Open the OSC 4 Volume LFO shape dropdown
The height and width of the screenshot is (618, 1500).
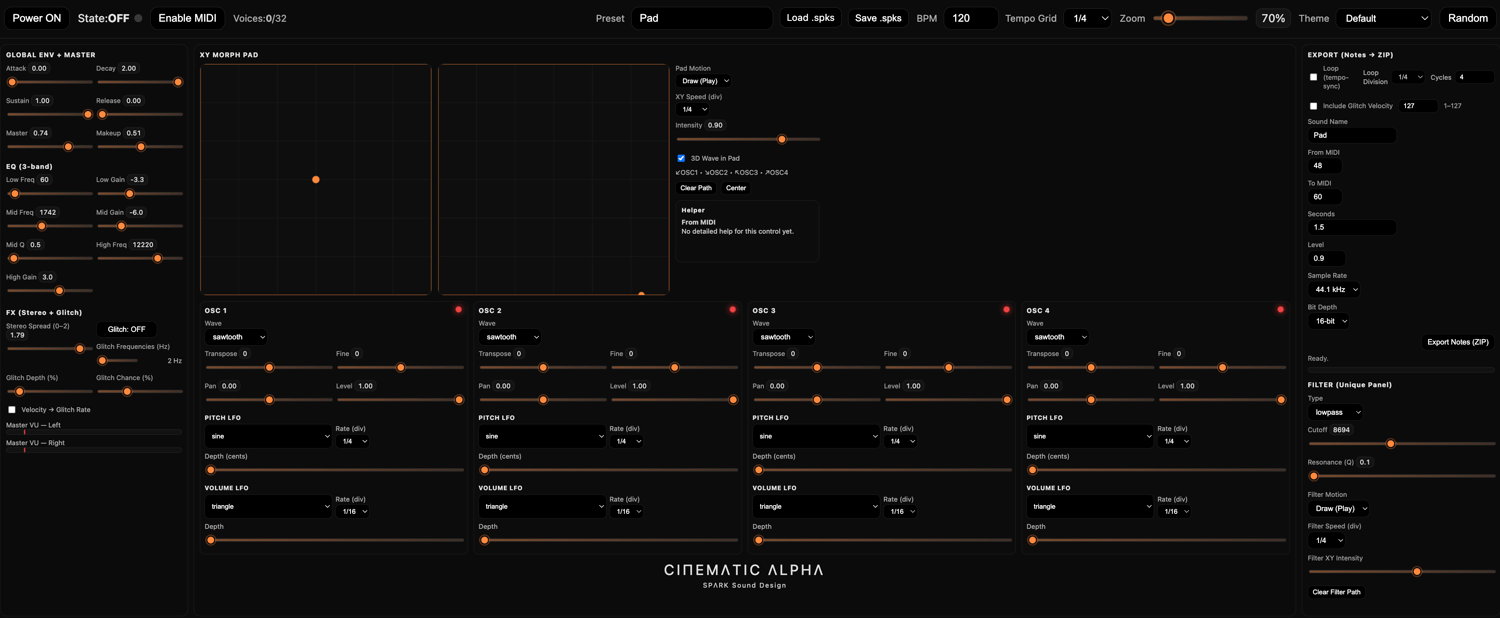tap(1090, 506)
